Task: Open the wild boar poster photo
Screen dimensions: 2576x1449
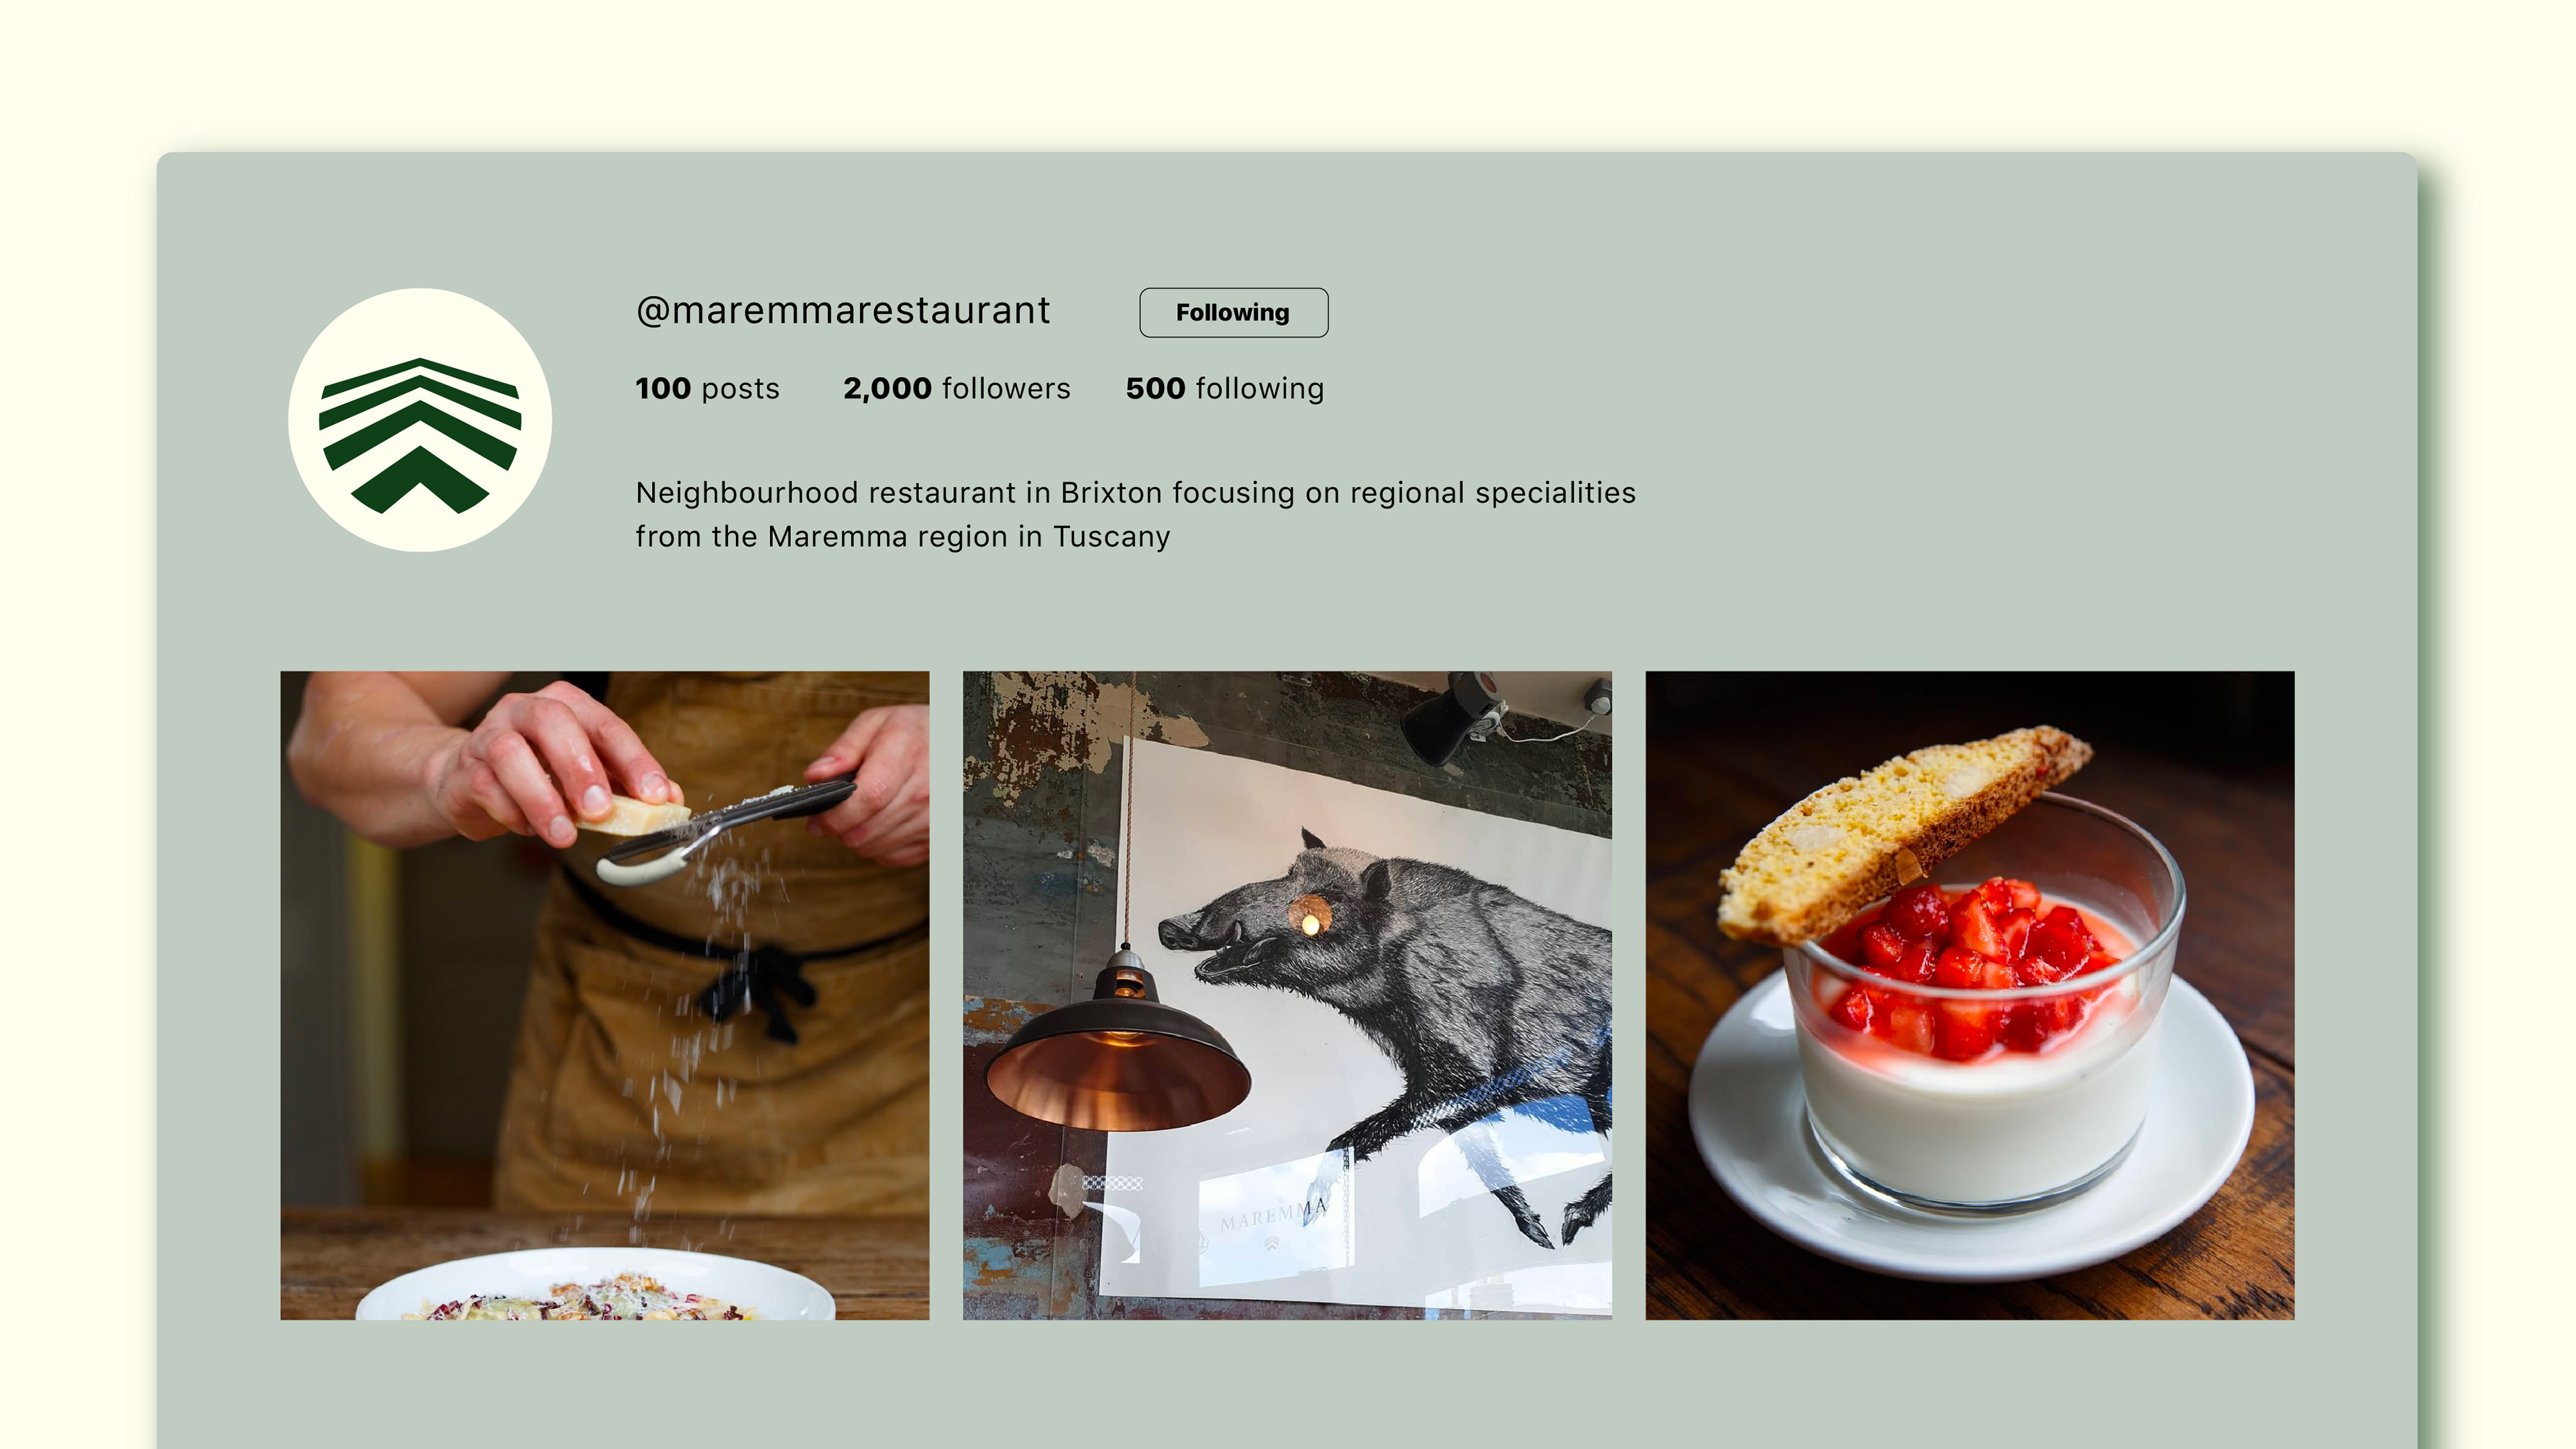Action: 1287,995
